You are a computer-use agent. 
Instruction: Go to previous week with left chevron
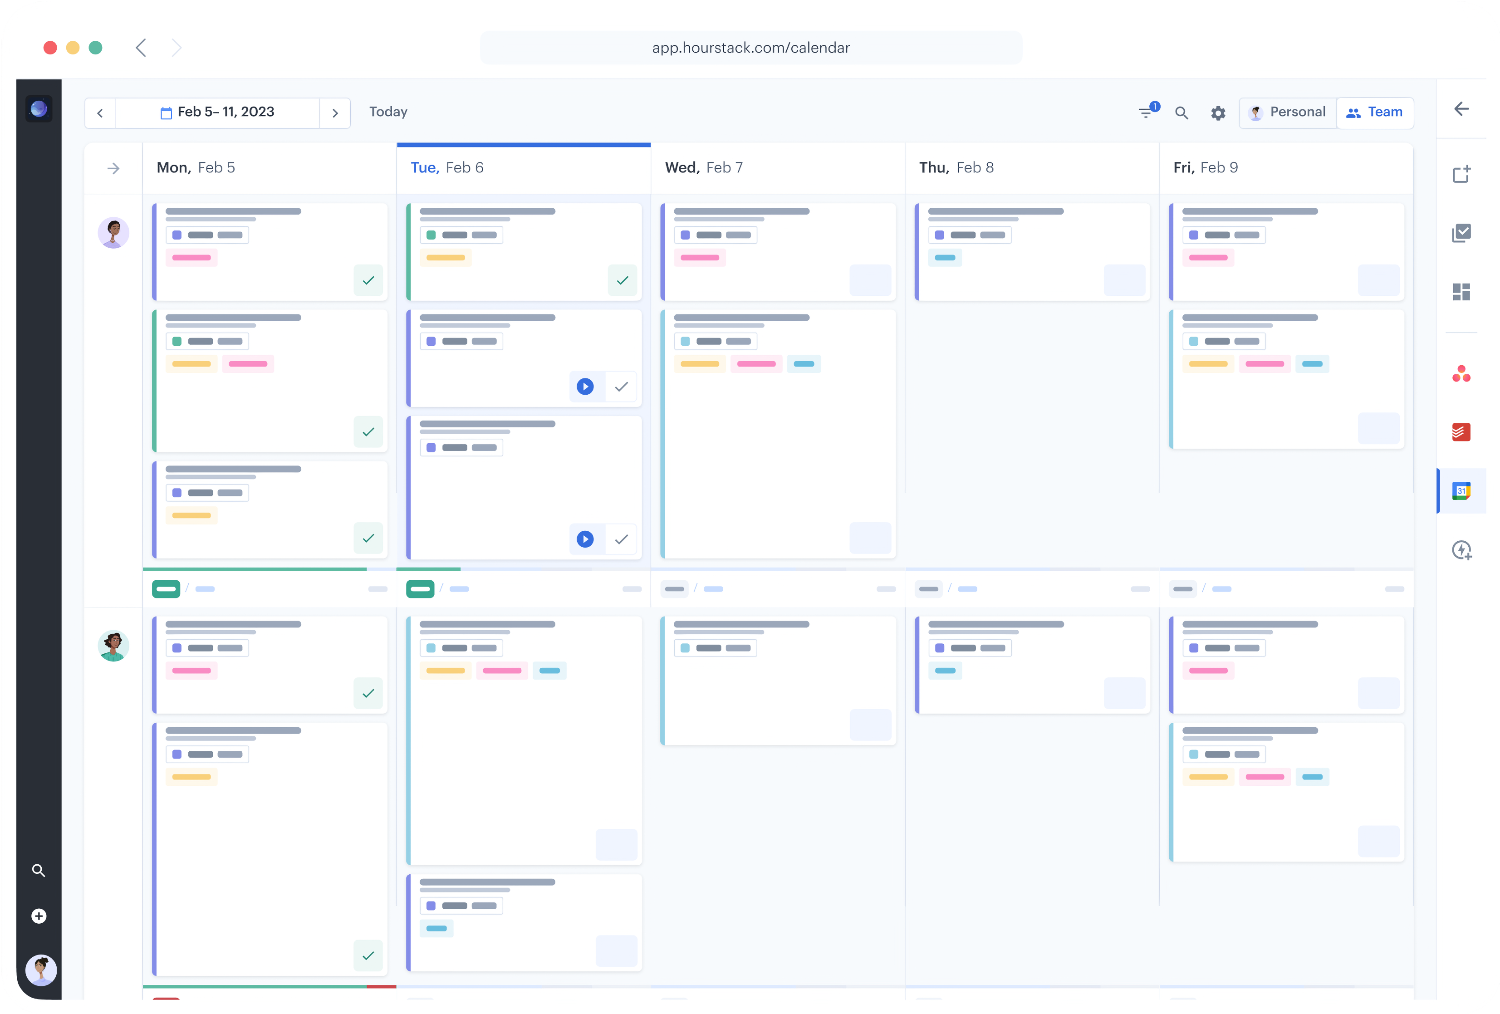coord(100,113)
